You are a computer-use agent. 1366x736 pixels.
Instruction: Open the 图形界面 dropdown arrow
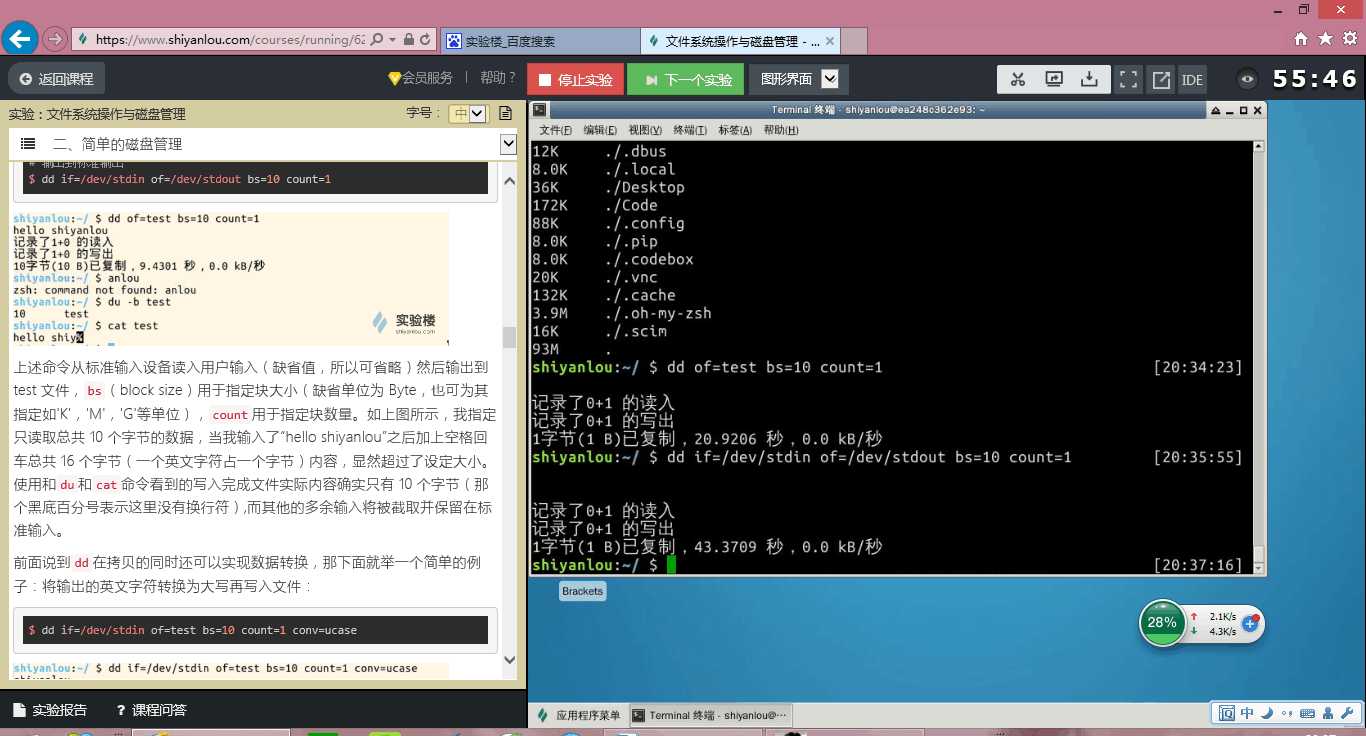[830, 79]
